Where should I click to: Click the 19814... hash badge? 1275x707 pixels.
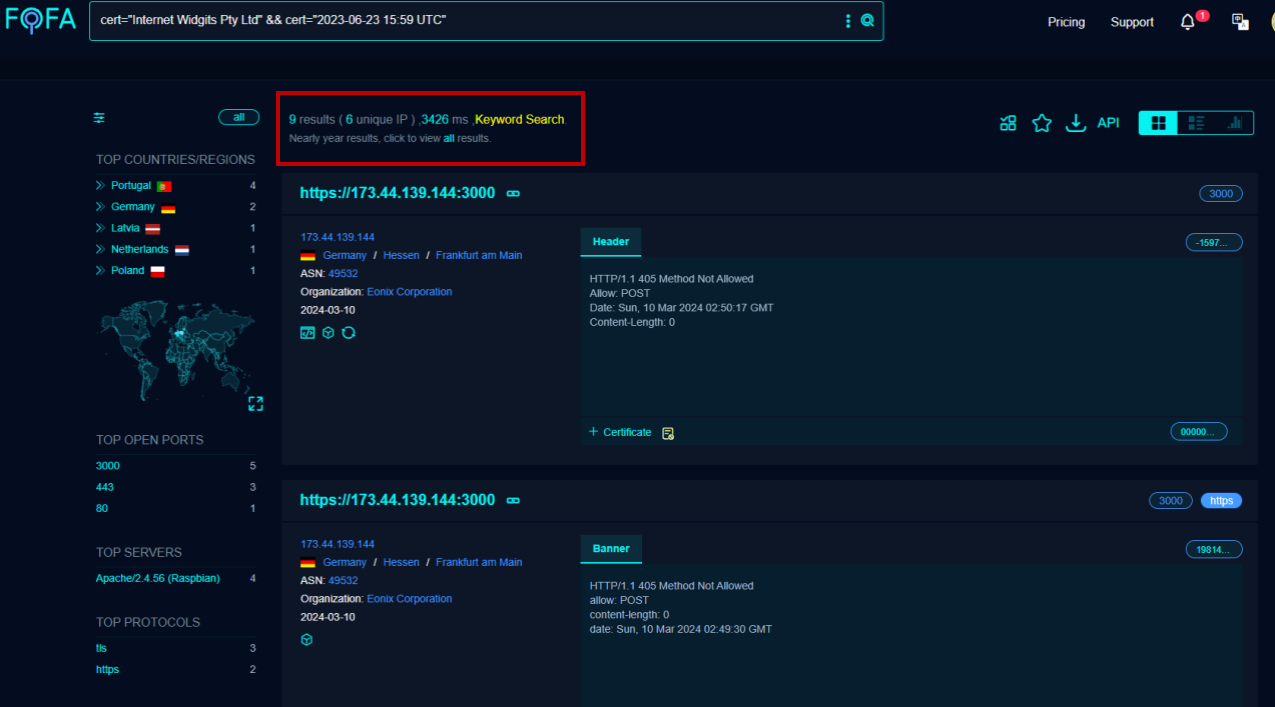1214,549
